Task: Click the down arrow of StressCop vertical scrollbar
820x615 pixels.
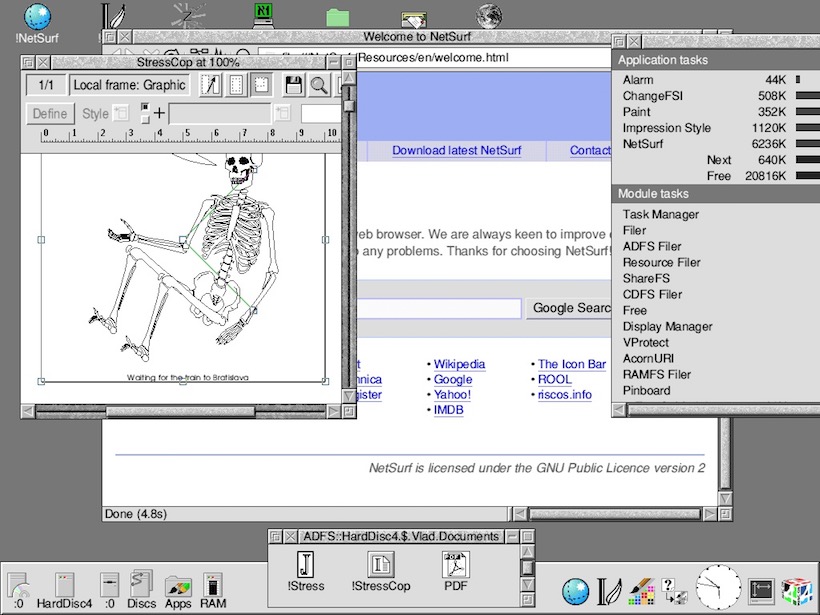Action: pos(349,396)
